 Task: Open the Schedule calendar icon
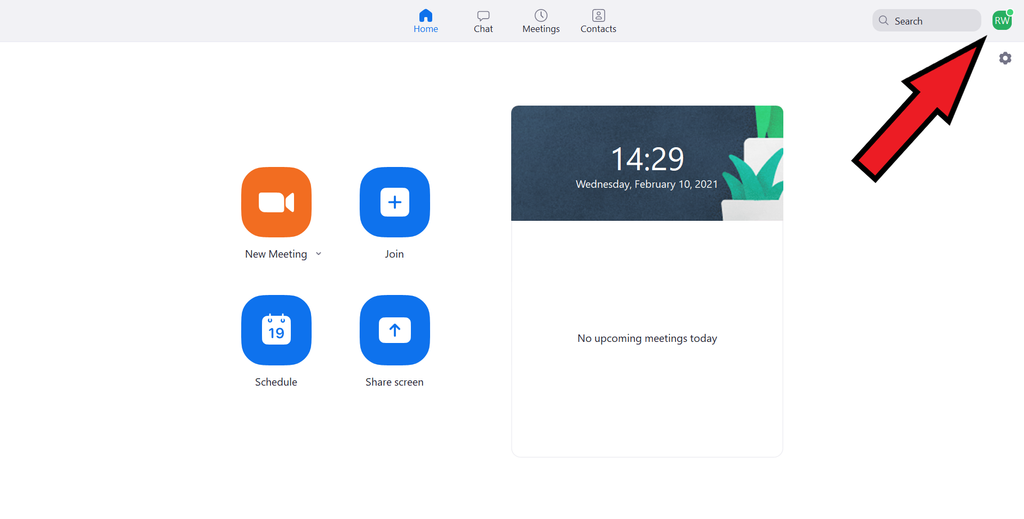(276, 330)
